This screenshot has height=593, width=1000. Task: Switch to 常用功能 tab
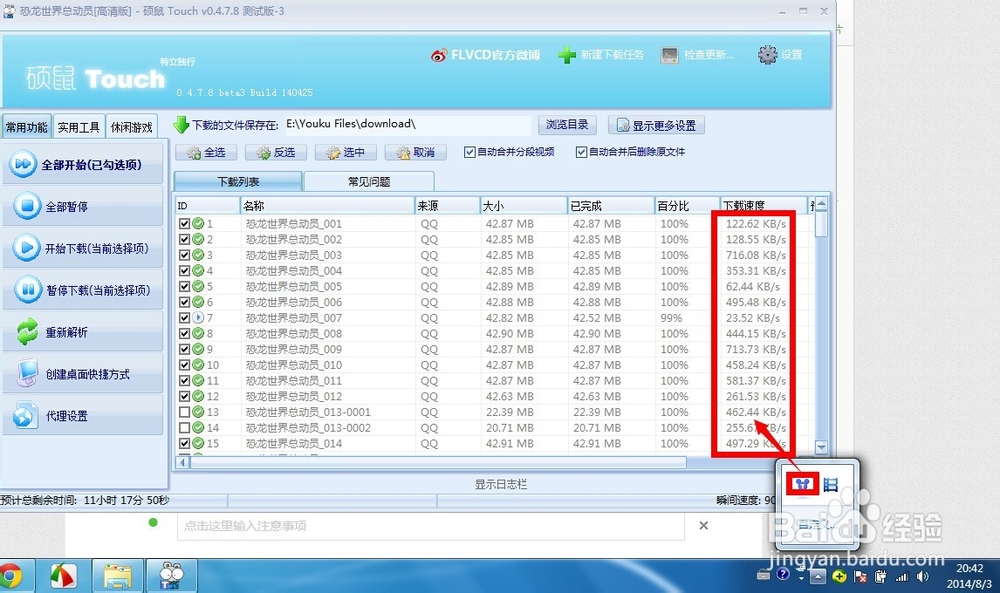tap(26, 127)
